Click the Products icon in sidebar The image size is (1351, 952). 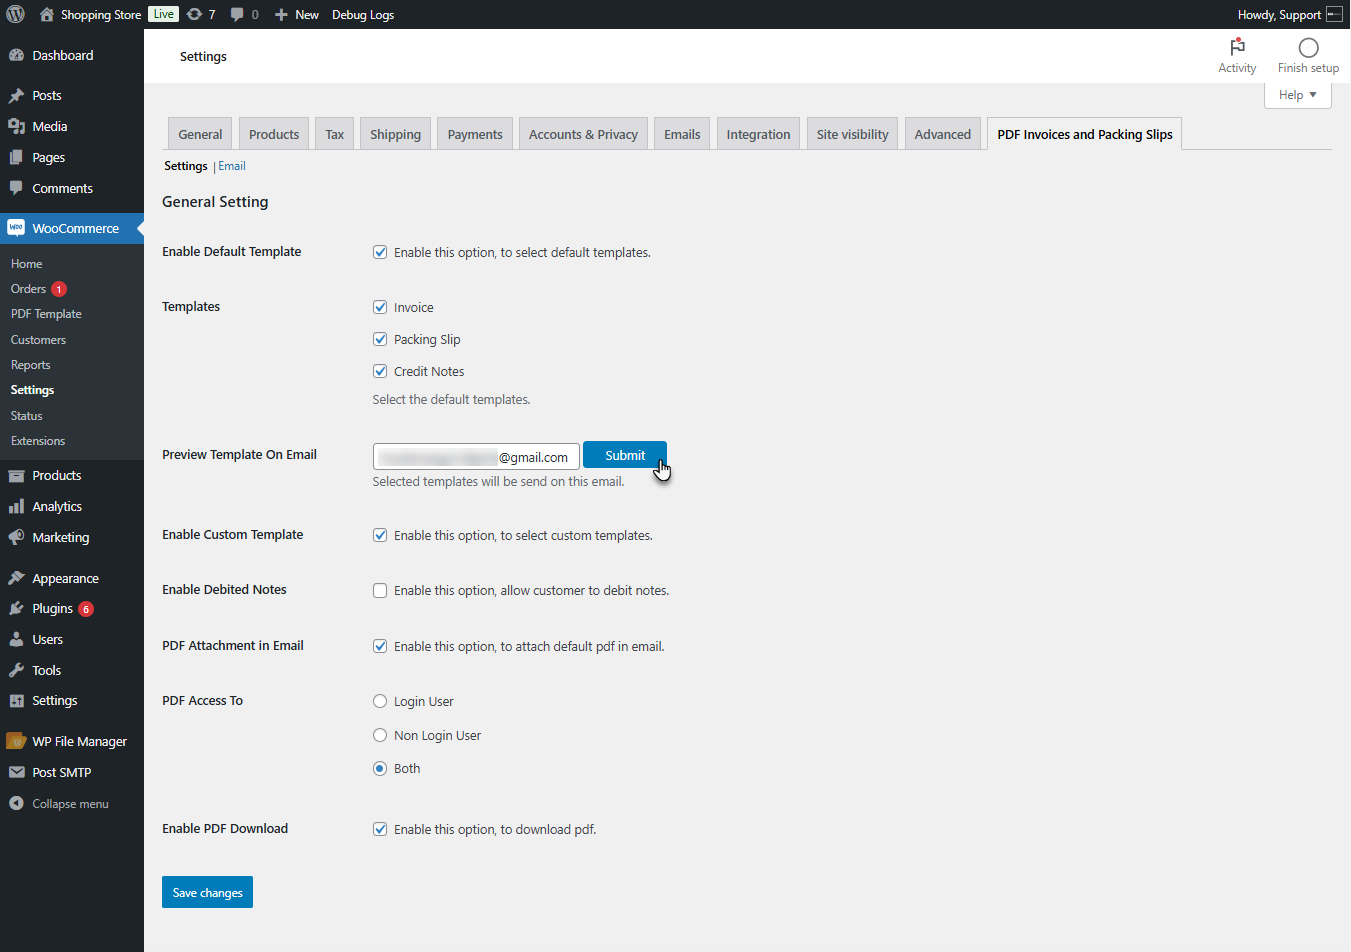(x=16, y=475)
